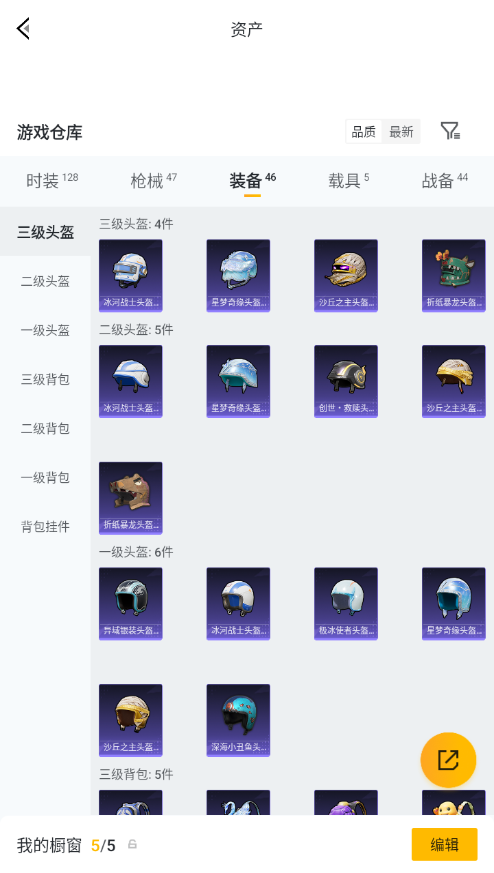Select the 装备 tab
The image size is (494, 873).
[252, 180]
